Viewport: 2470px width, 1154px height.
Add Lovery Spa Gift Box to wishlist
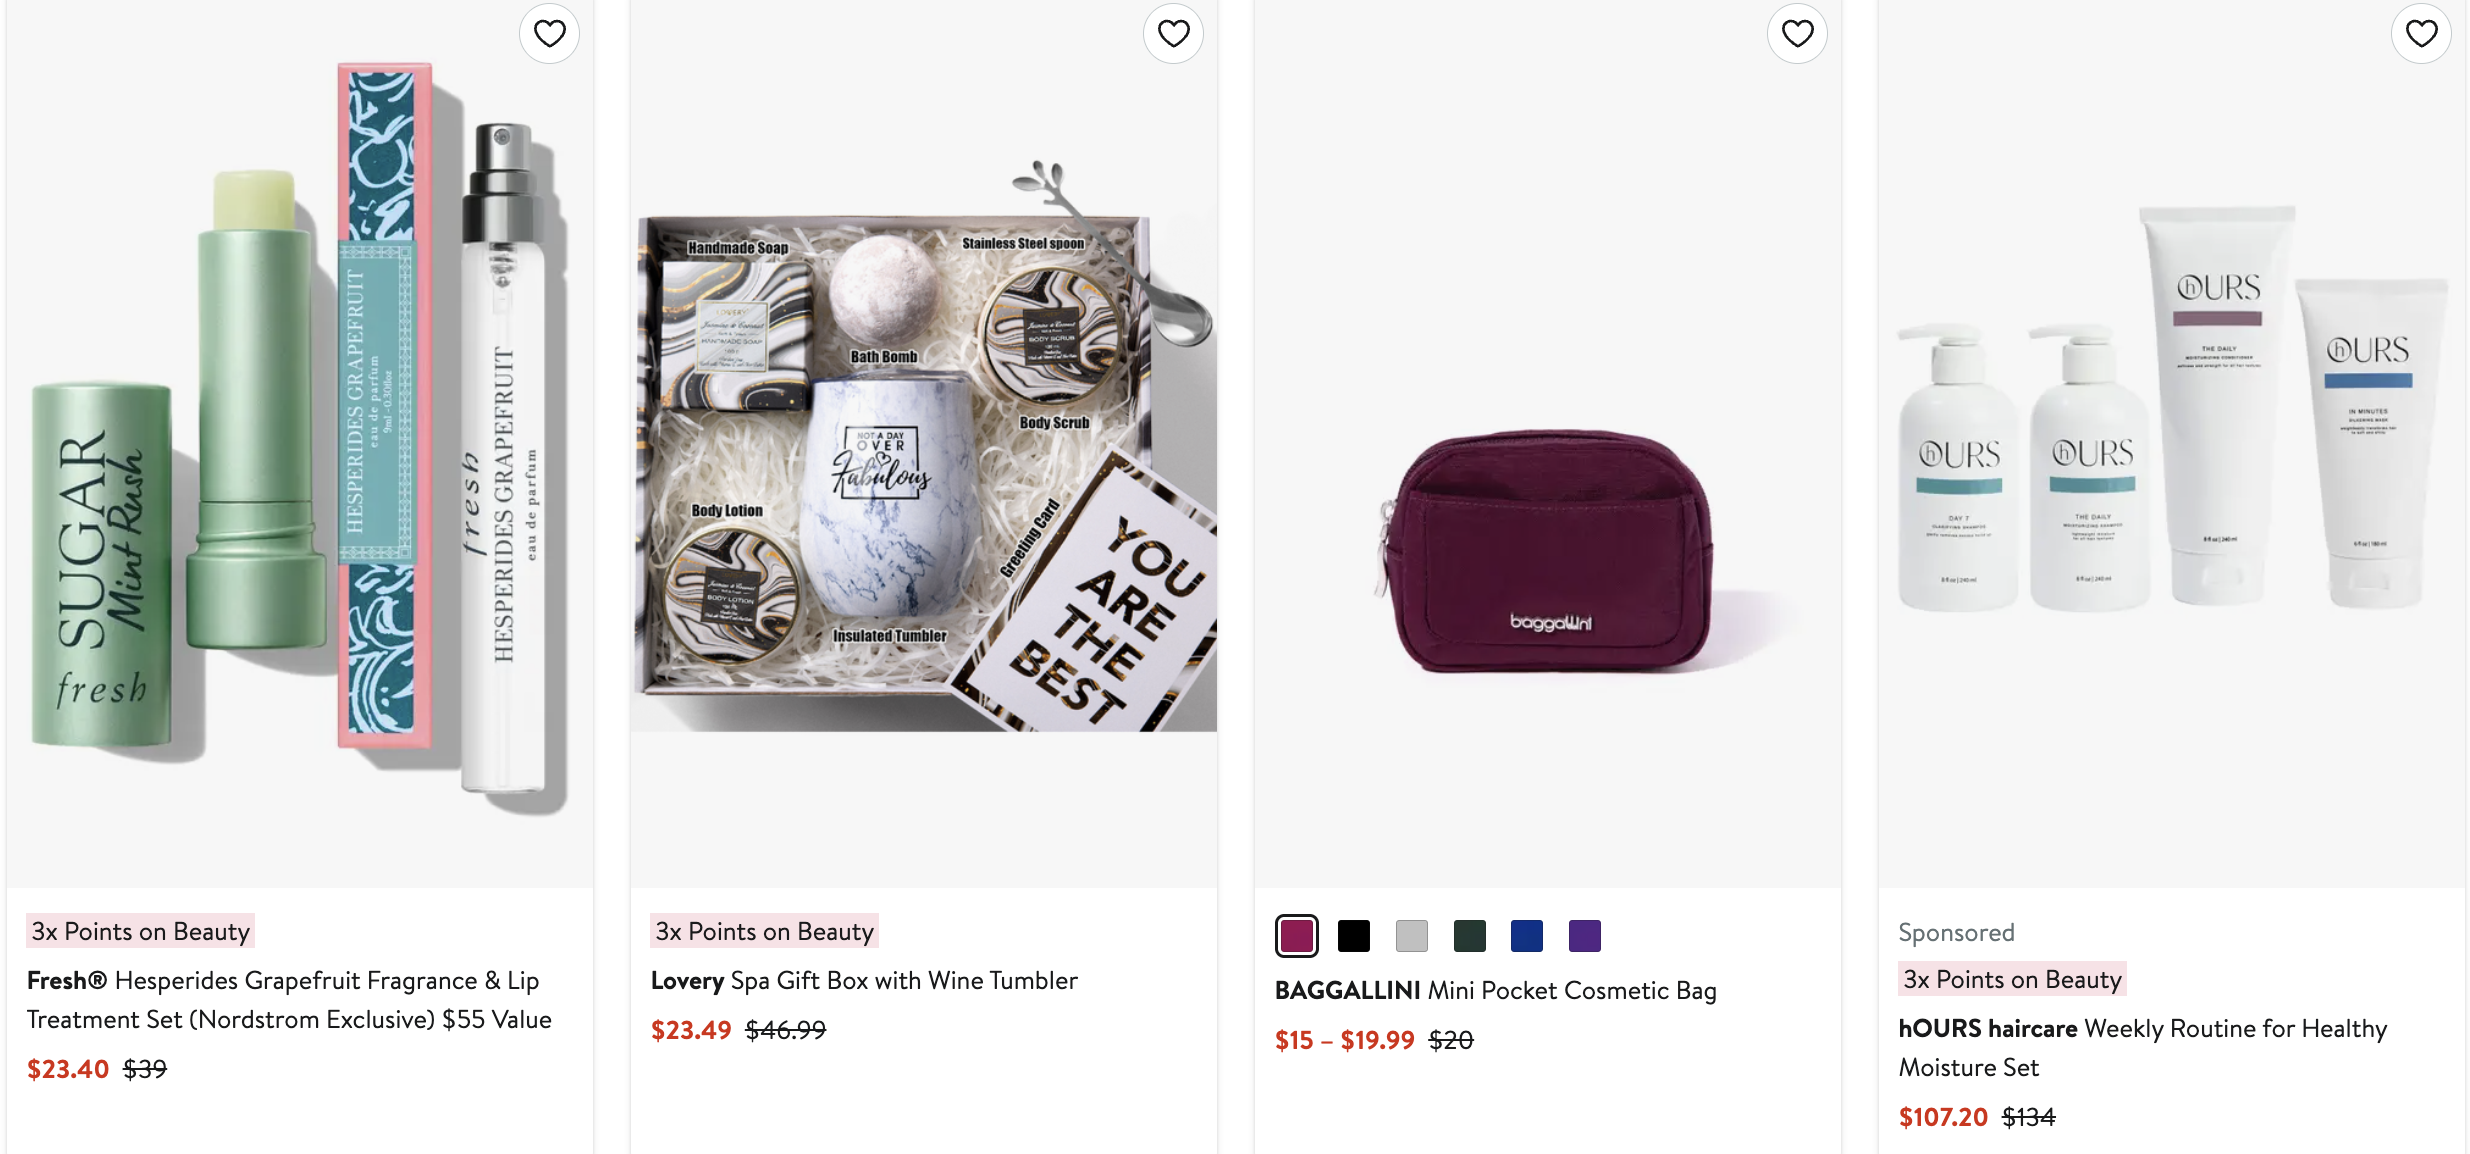pos(1173,34)
